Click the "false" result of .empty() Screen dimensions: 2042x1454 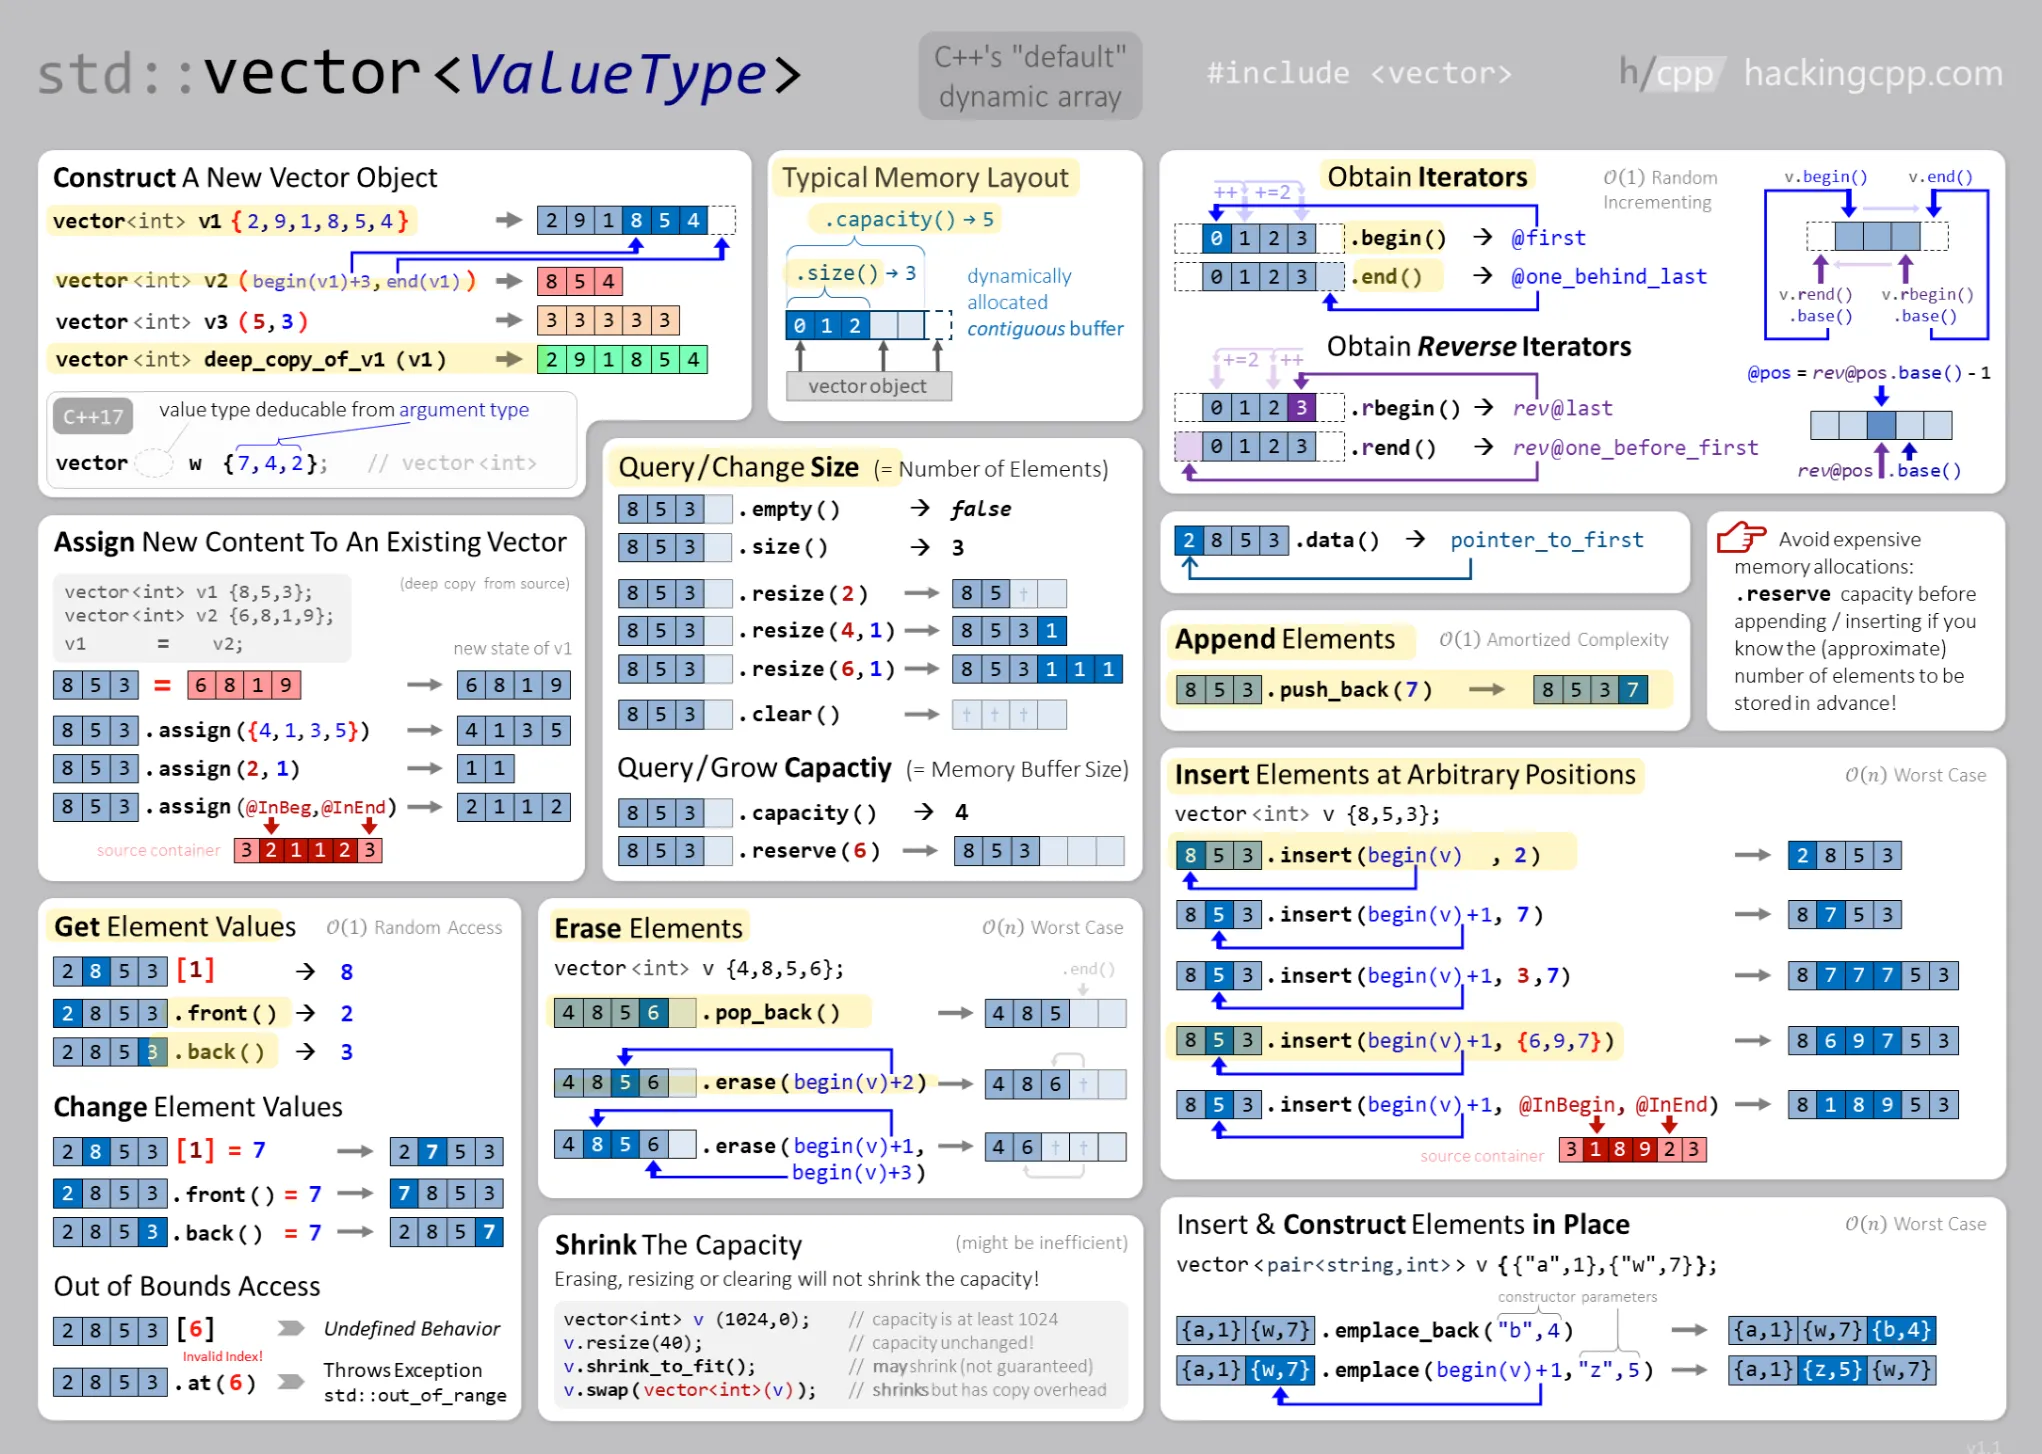tap(980, 509)
